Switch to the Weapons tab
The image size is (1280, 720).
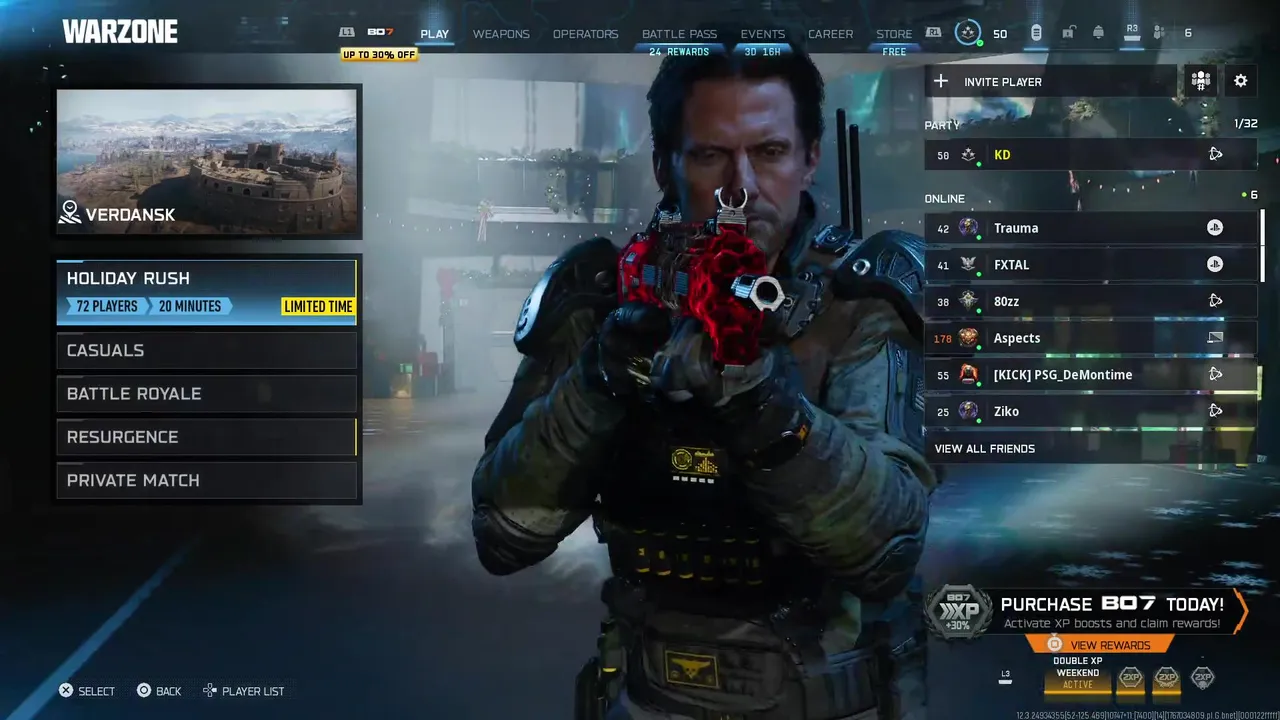click(x=501, y=34)
